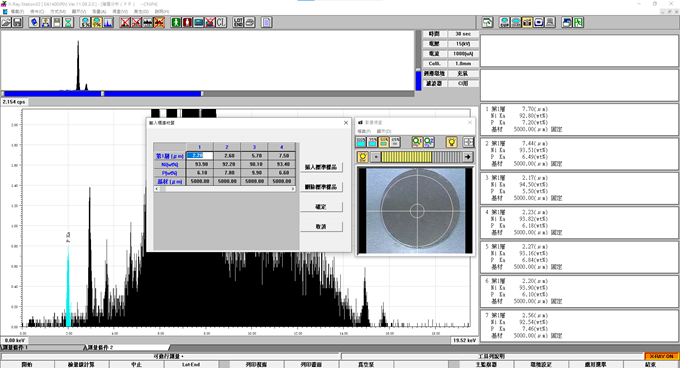Click the 取消 cancel button in dialog
680x368 pixels.
tap(321, 227)
